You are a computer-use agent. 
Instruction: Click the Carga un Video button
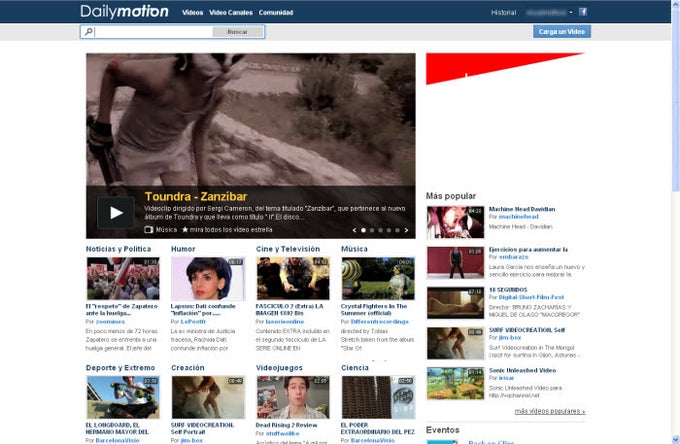pyautogui.click(x=562, y=31)
